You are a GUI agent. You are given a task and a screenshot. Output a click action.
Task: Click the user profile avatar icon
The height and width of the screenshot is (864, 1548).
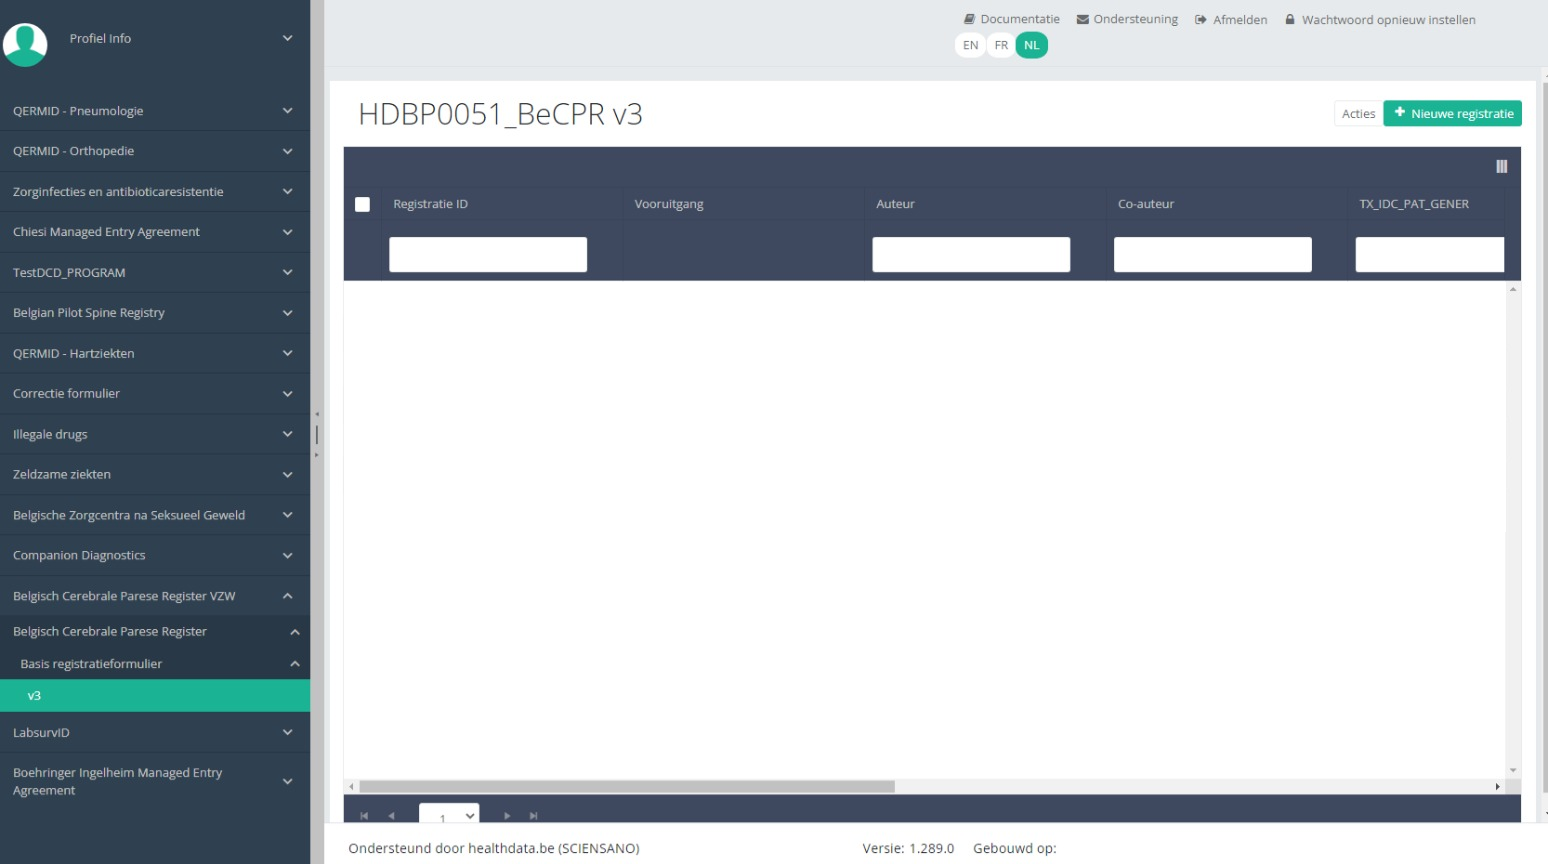(x=26, y=44)
